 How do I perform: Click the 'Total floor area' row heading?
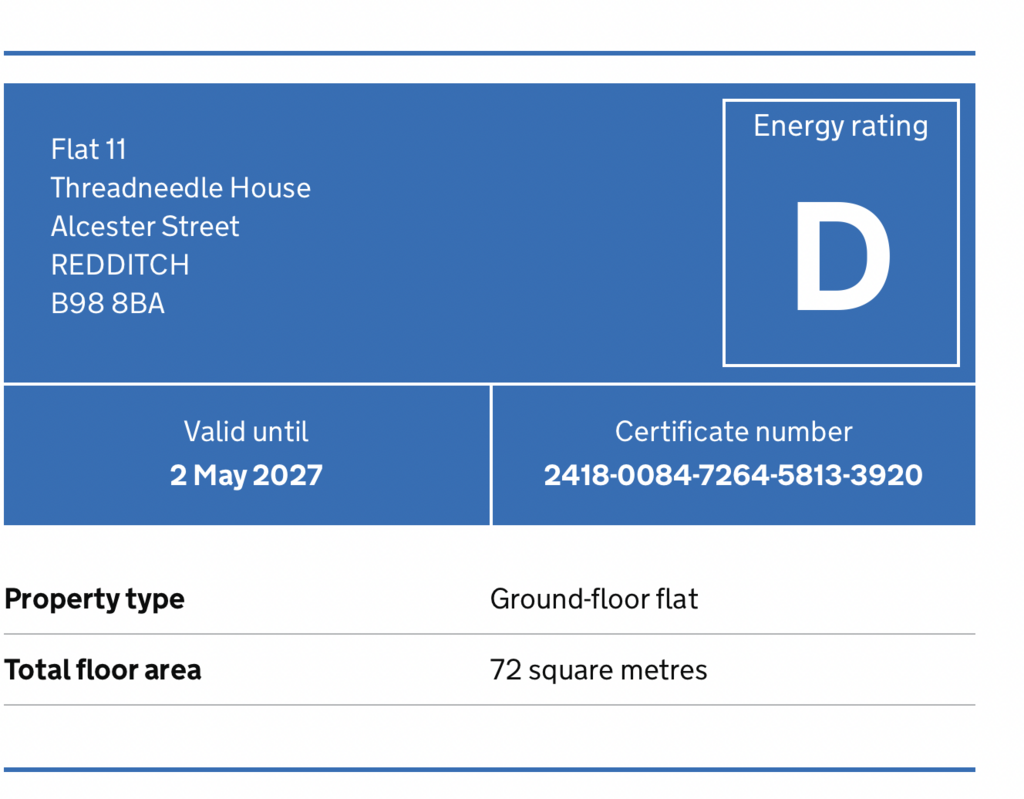click(103, 670)
